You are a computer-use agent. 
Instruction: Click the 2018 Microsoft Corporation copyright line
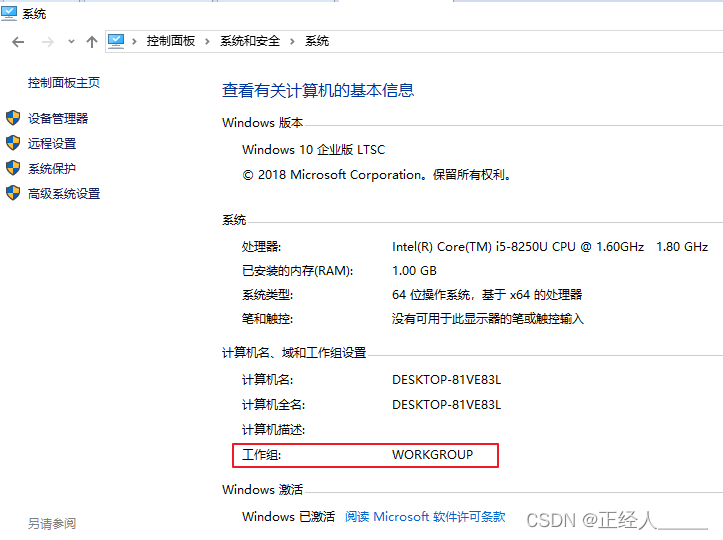point(376,175)
